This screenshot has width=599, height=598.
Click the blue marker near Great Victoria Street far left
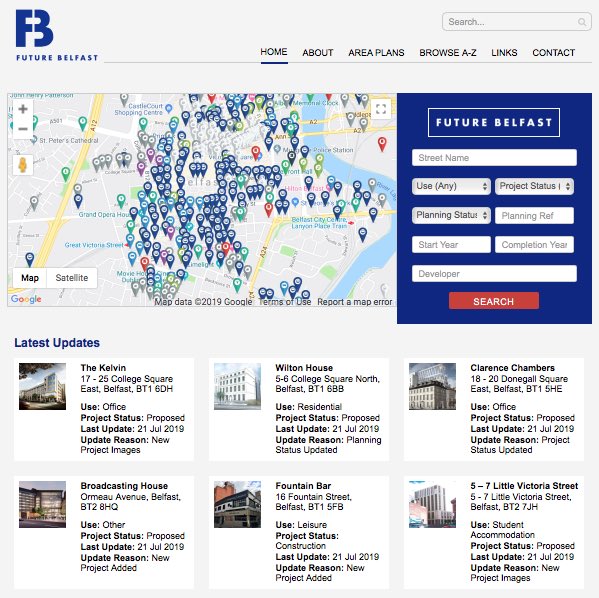pos(30,259)
